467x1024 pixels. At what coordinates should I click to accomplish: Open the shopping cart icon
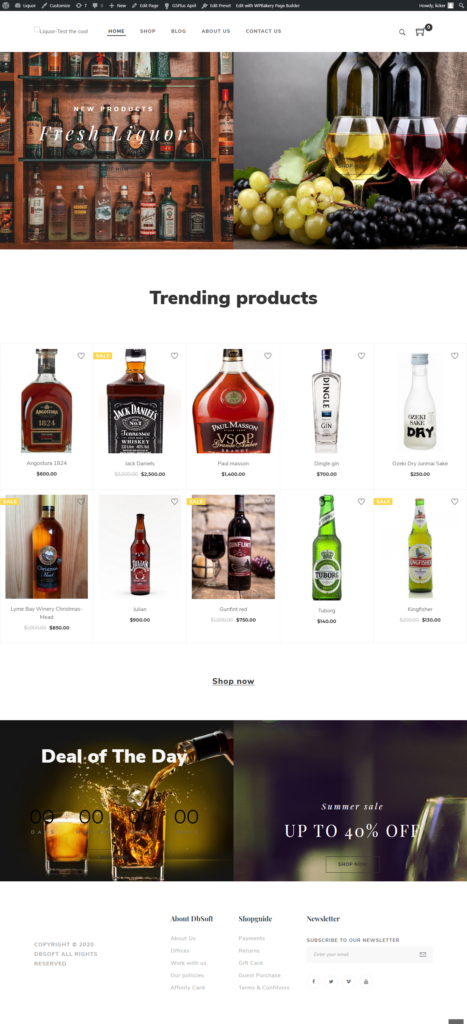(420, 31)
